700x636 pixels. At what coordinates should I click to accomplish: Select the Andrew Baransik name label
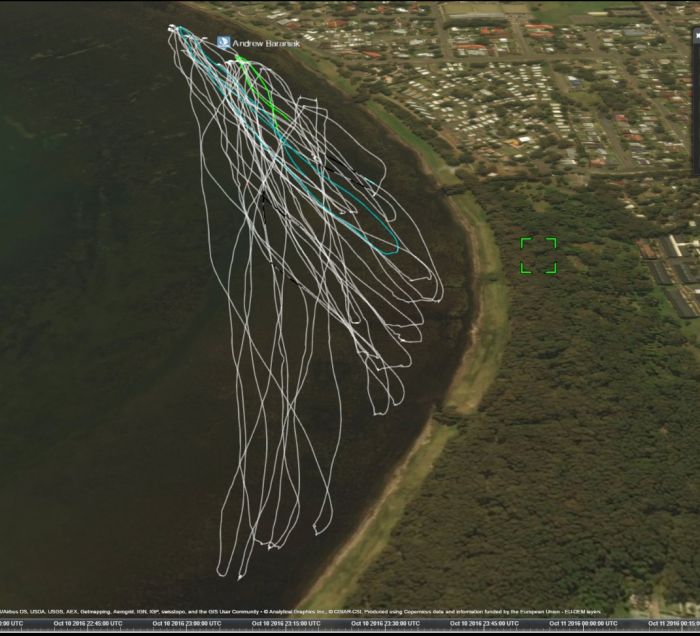click(265, 44)
